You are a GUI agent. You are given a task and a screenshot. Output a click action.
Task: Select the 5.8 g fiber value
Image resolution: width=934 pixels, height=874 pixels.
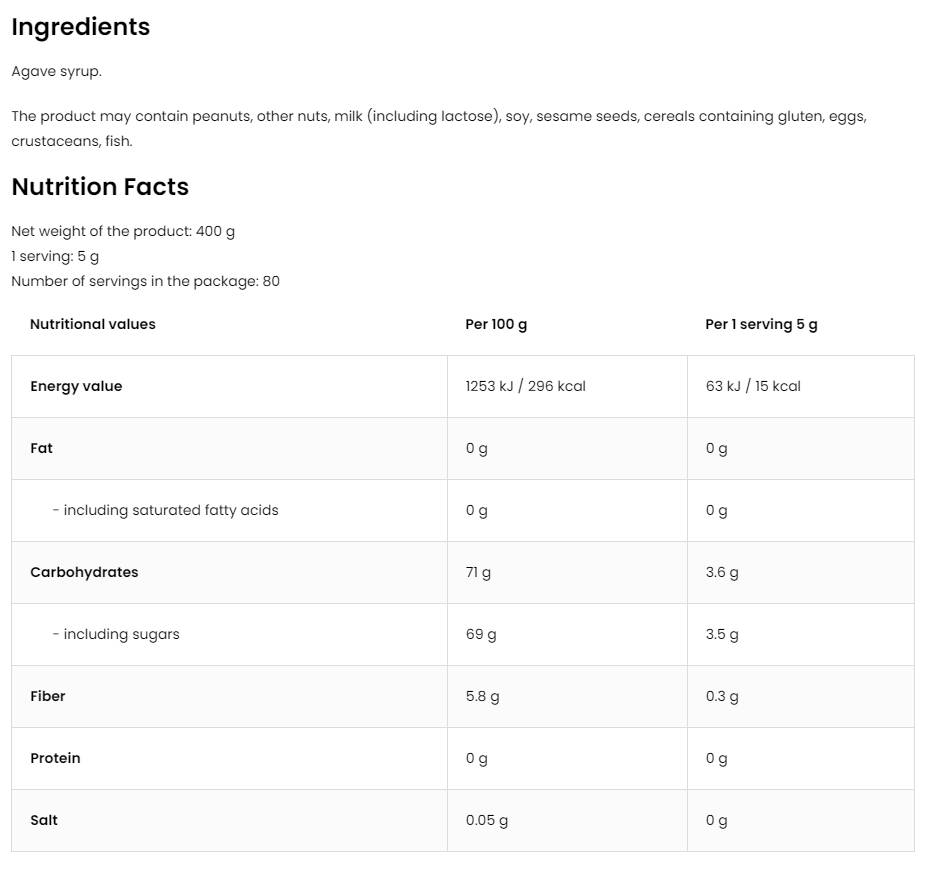482,696
